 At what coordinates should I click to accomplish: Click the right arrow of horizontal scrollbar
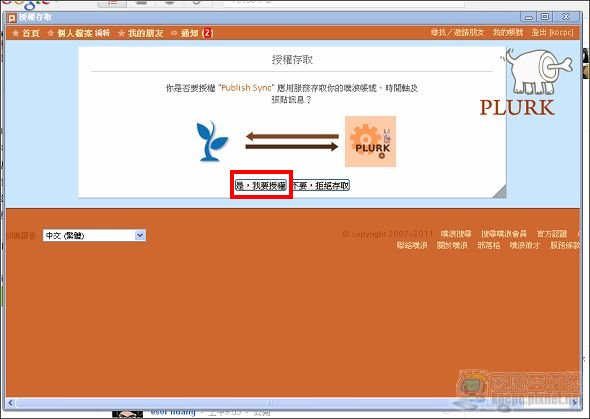575,403
